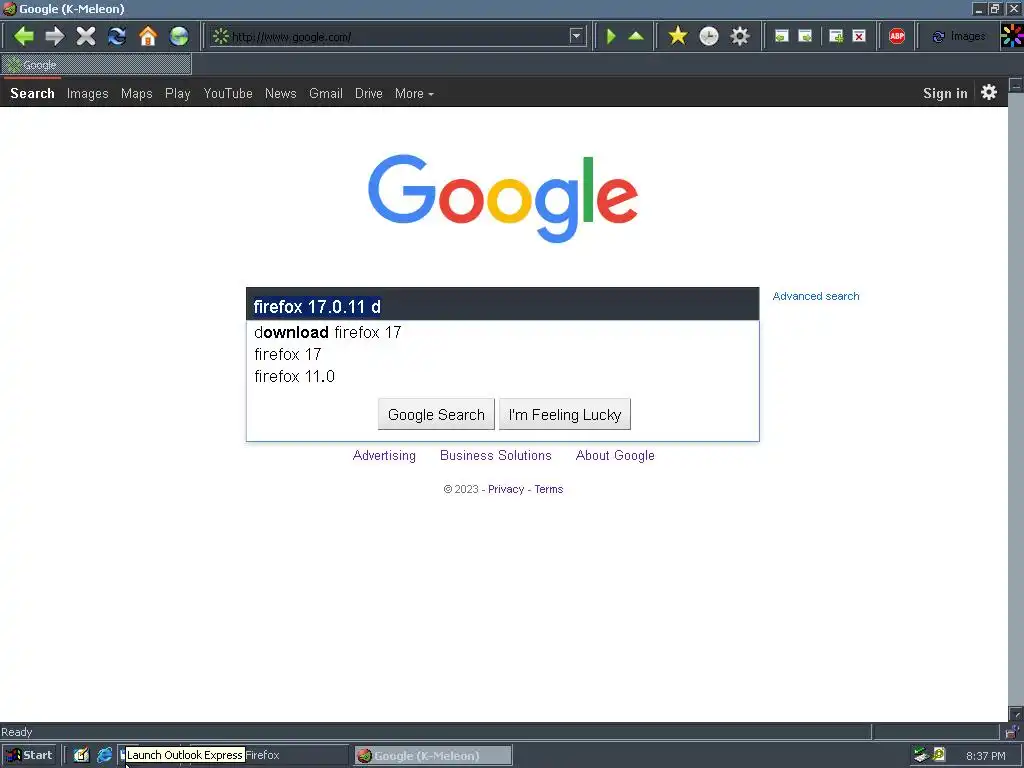This screenshot has width=1024, height=768.
Task: Click the Images toolbar button
Action: [959, 37]
